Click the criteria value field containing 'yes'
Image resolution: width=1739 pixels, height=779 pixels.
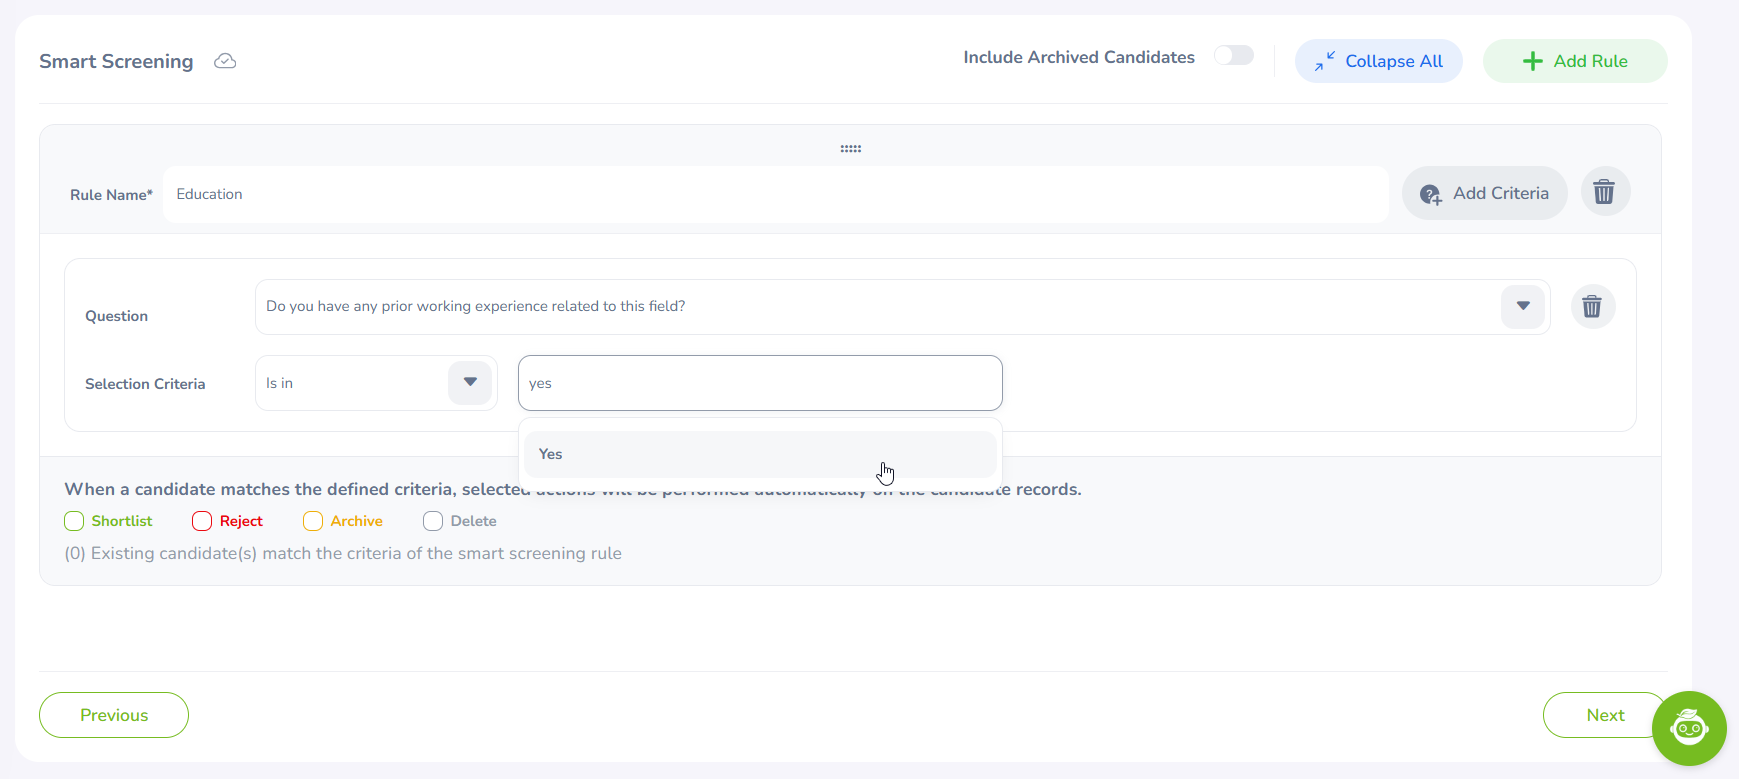click(760, 383)
